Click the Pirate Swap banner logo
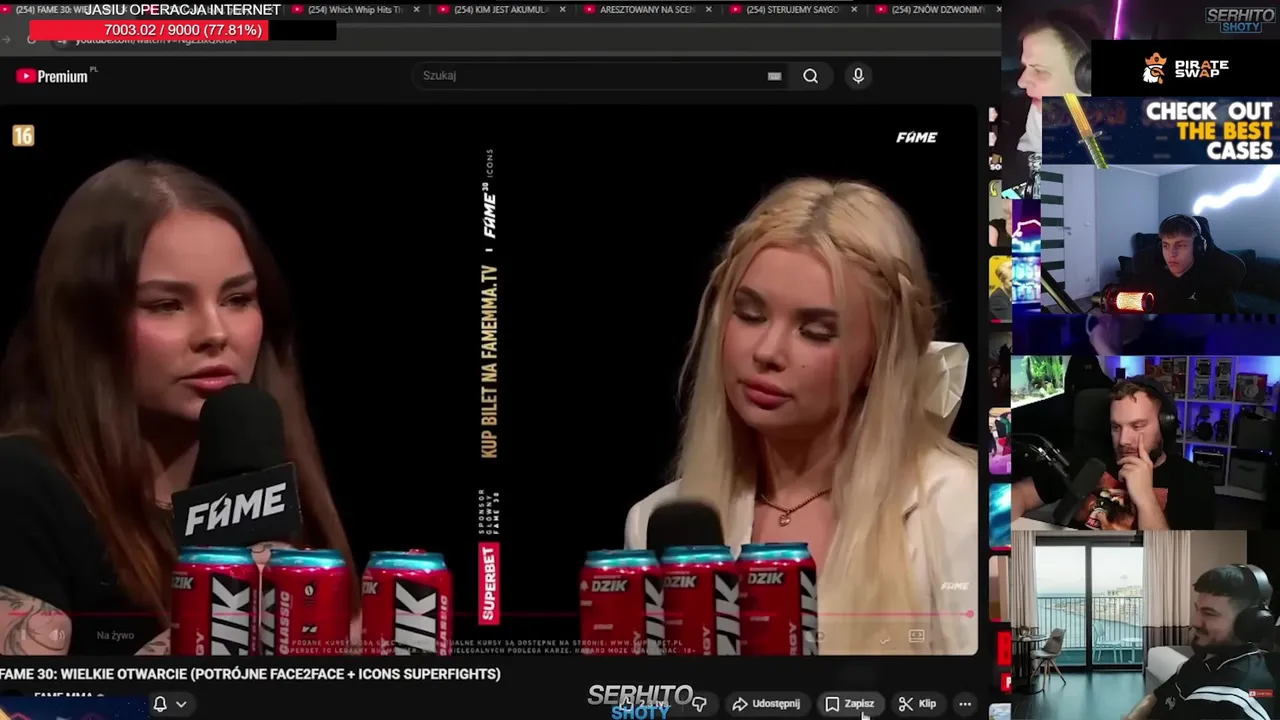1280x720 pixels. pos(1185,68)
